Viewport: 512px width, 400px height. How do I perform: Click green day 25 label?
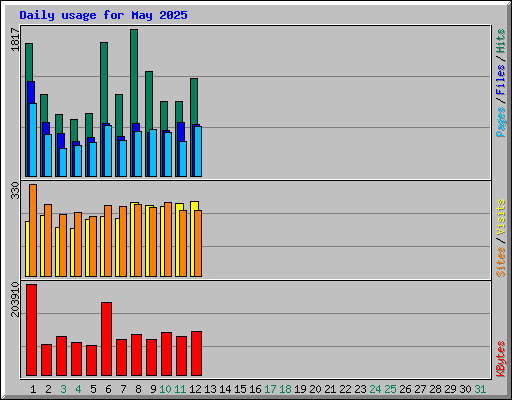click(390, 389)
